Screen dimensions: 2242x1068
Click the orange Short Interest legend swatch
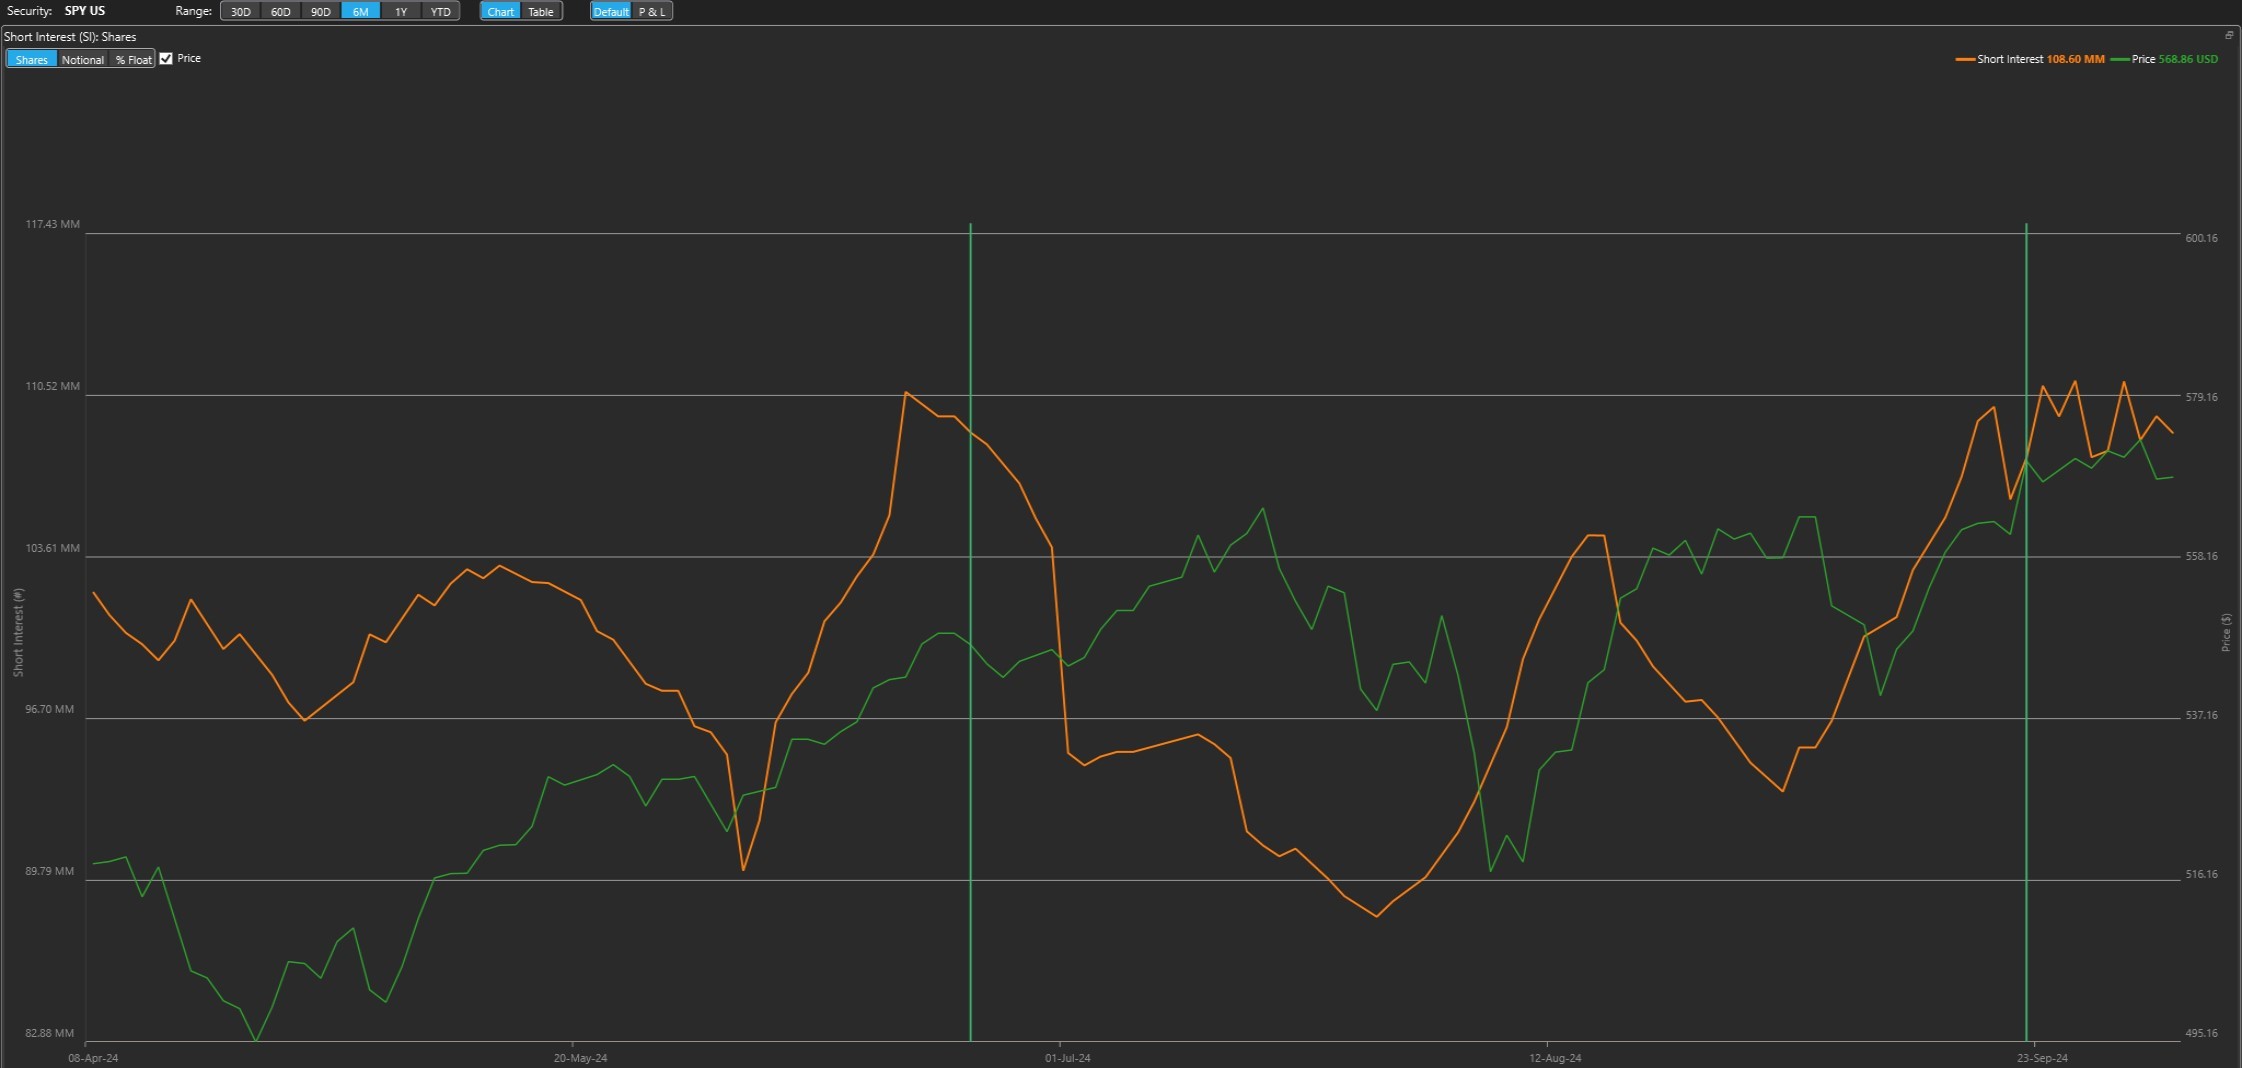tap(1965, 60)
